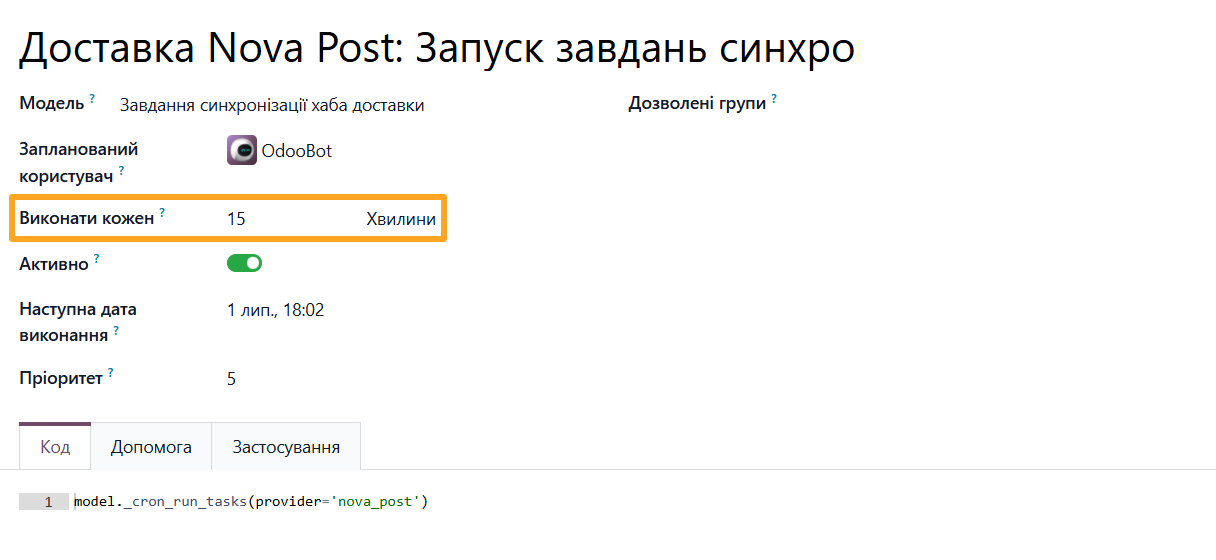Image resolution: width=1216 pixels, height=560 pixels.
Task: Click the Виконати кожен label
Action: [x=87, y=217]
